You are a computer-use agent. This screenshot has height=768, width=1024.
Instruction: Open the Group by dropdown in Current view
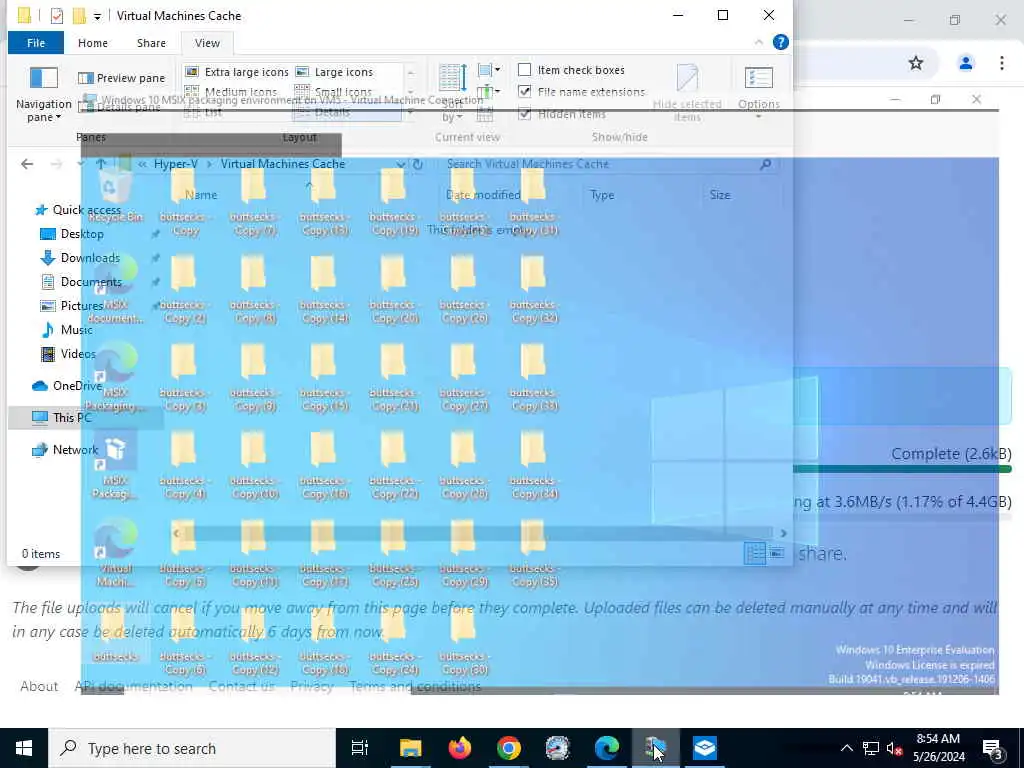coord(488,70)
